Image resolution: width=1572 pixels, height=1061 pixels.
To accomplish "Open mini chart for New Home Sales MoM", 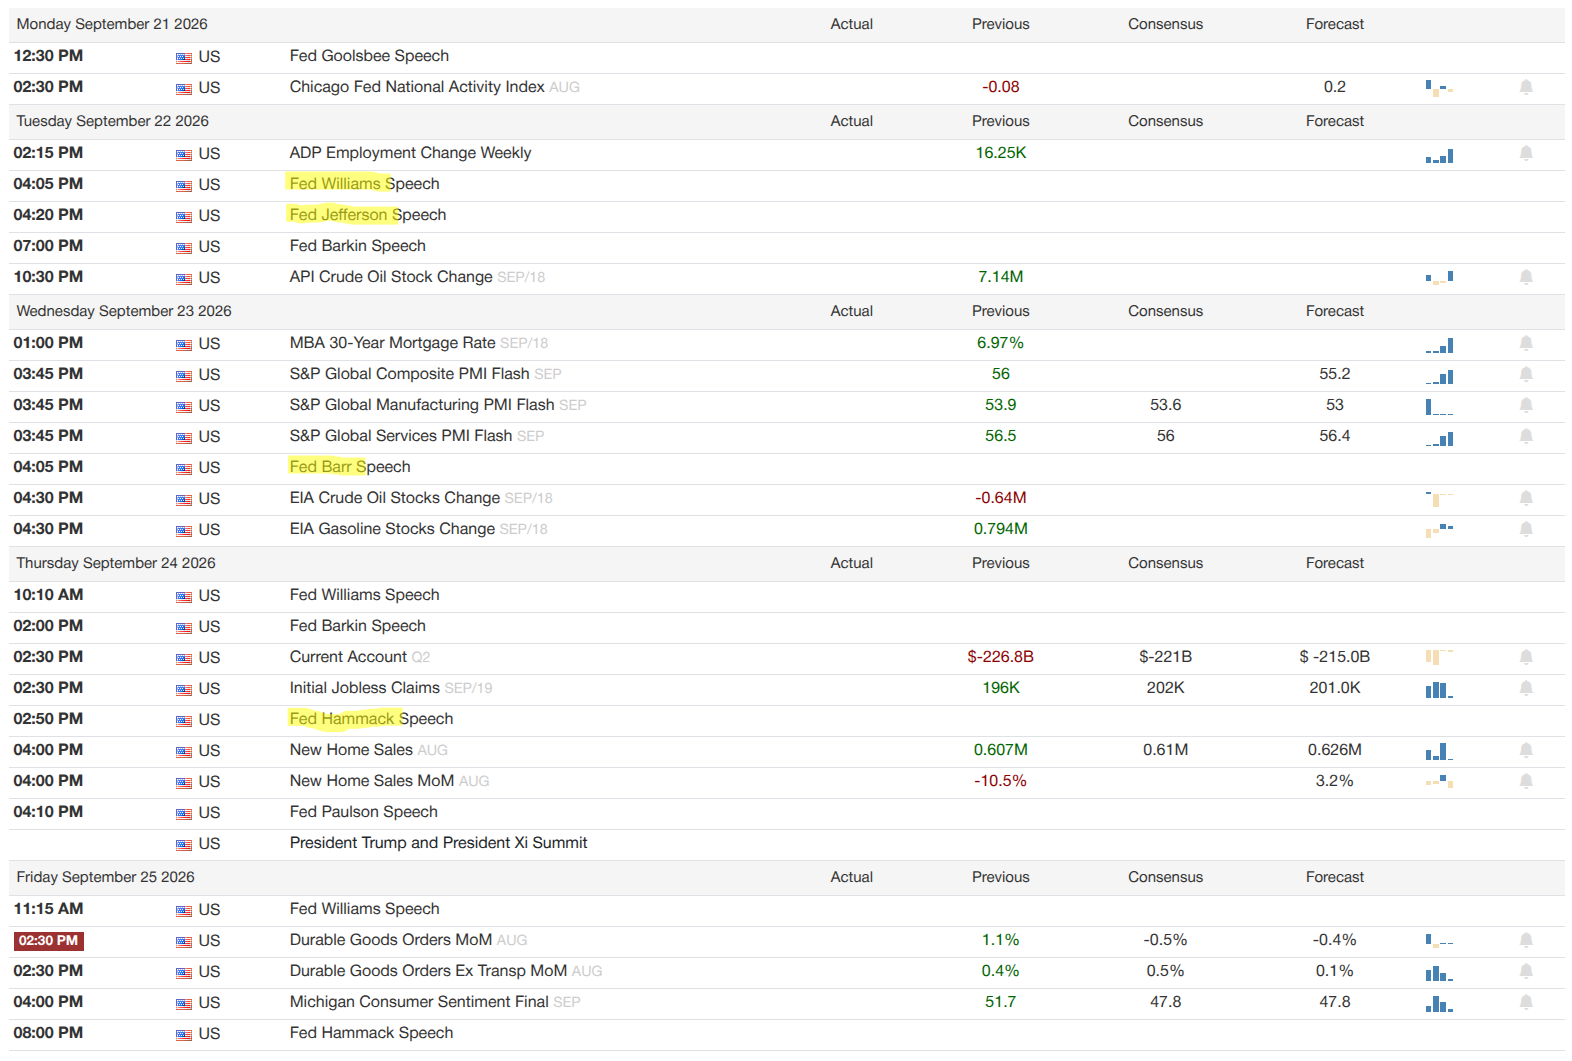I will pos(1439,781).
